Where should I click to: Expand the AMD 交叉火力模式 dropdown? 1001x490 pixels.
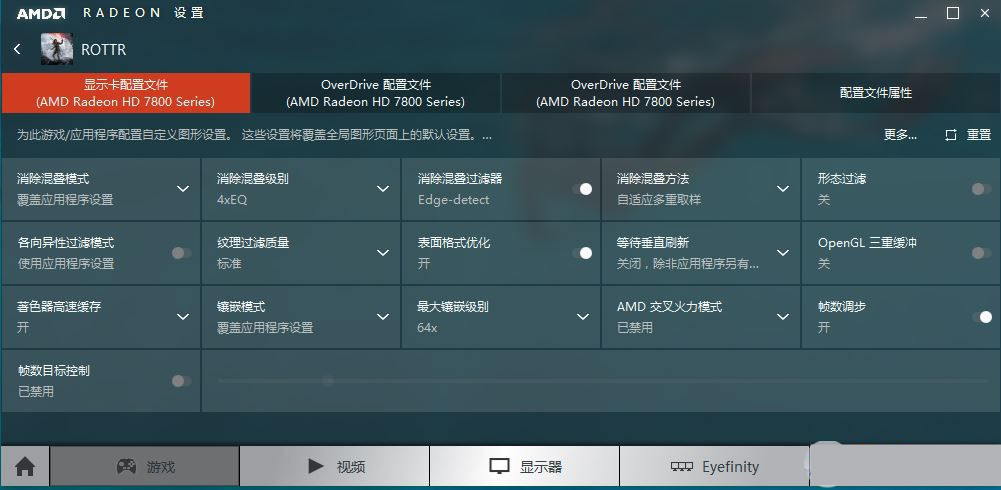[783, 316]
